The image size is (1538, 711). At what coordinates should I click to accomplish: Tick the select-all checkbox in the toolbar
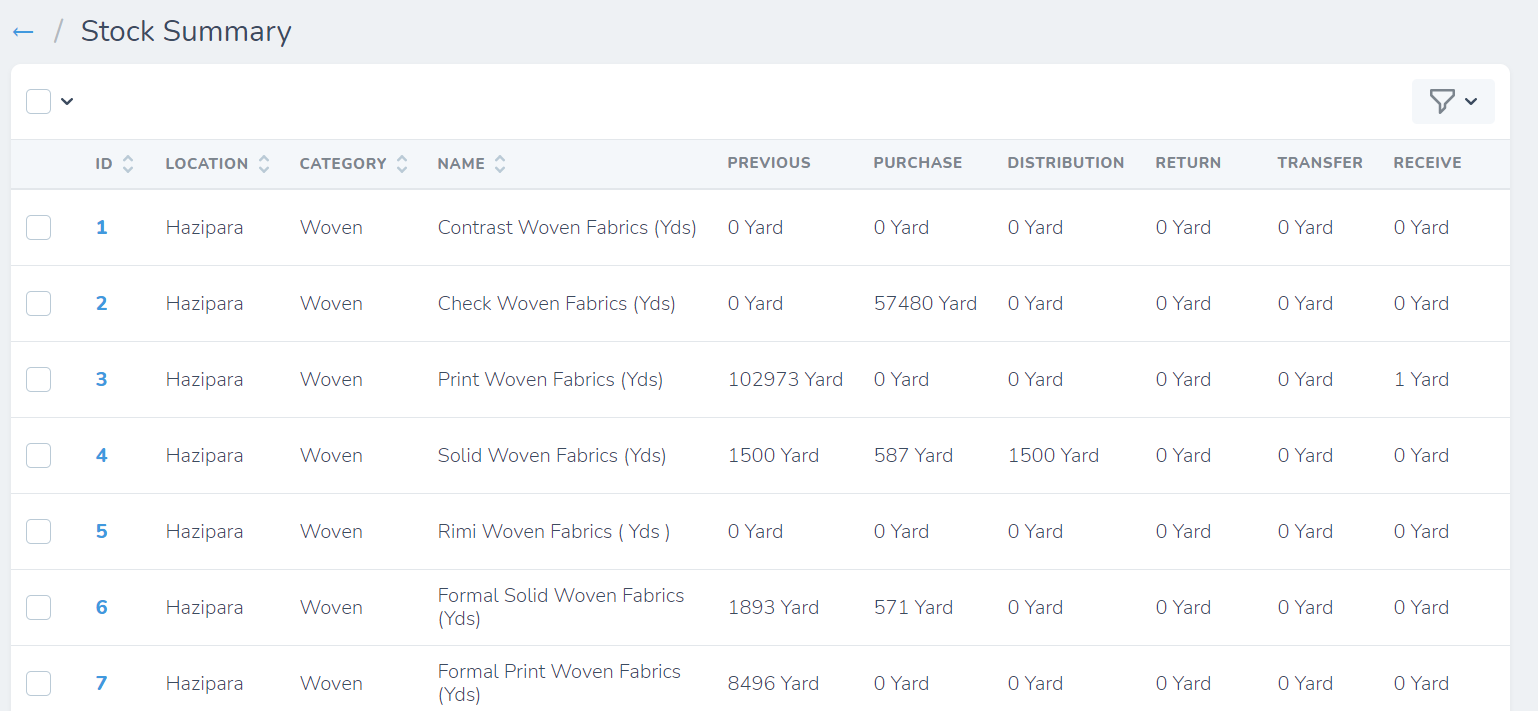pos(39,101)
